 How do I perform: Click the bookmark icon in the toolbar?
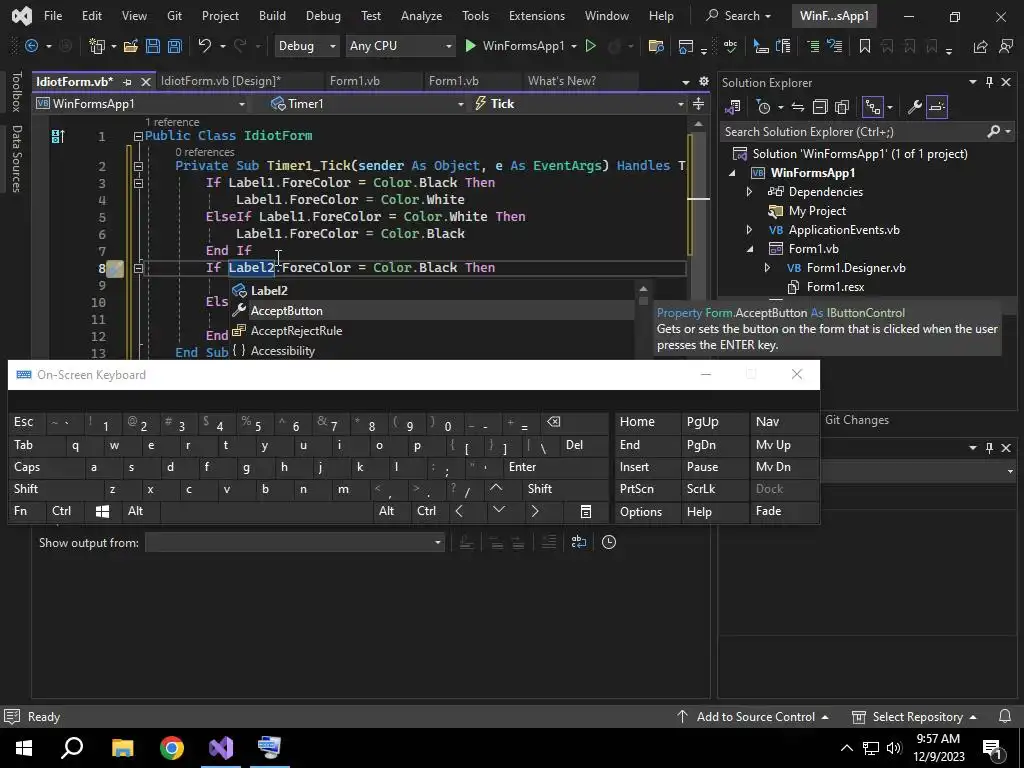point(865,46)
